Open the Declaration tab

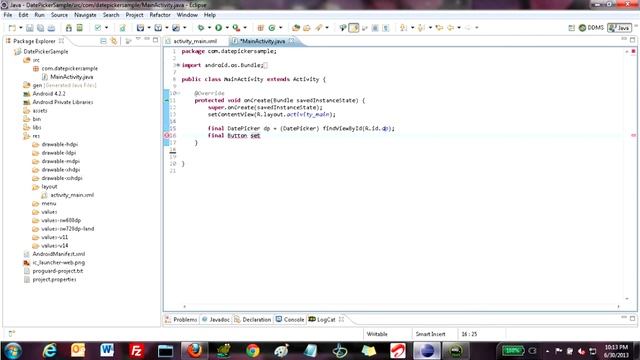(253, 320)
